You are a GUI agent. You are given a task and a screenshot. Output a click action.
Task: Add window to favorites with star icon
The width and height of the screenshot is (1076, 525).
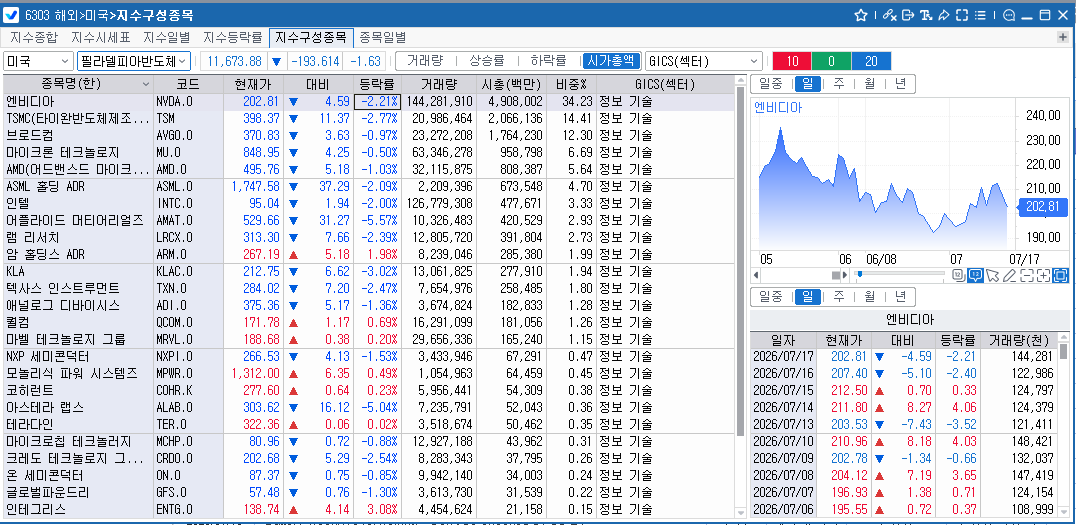pos(861,15)
